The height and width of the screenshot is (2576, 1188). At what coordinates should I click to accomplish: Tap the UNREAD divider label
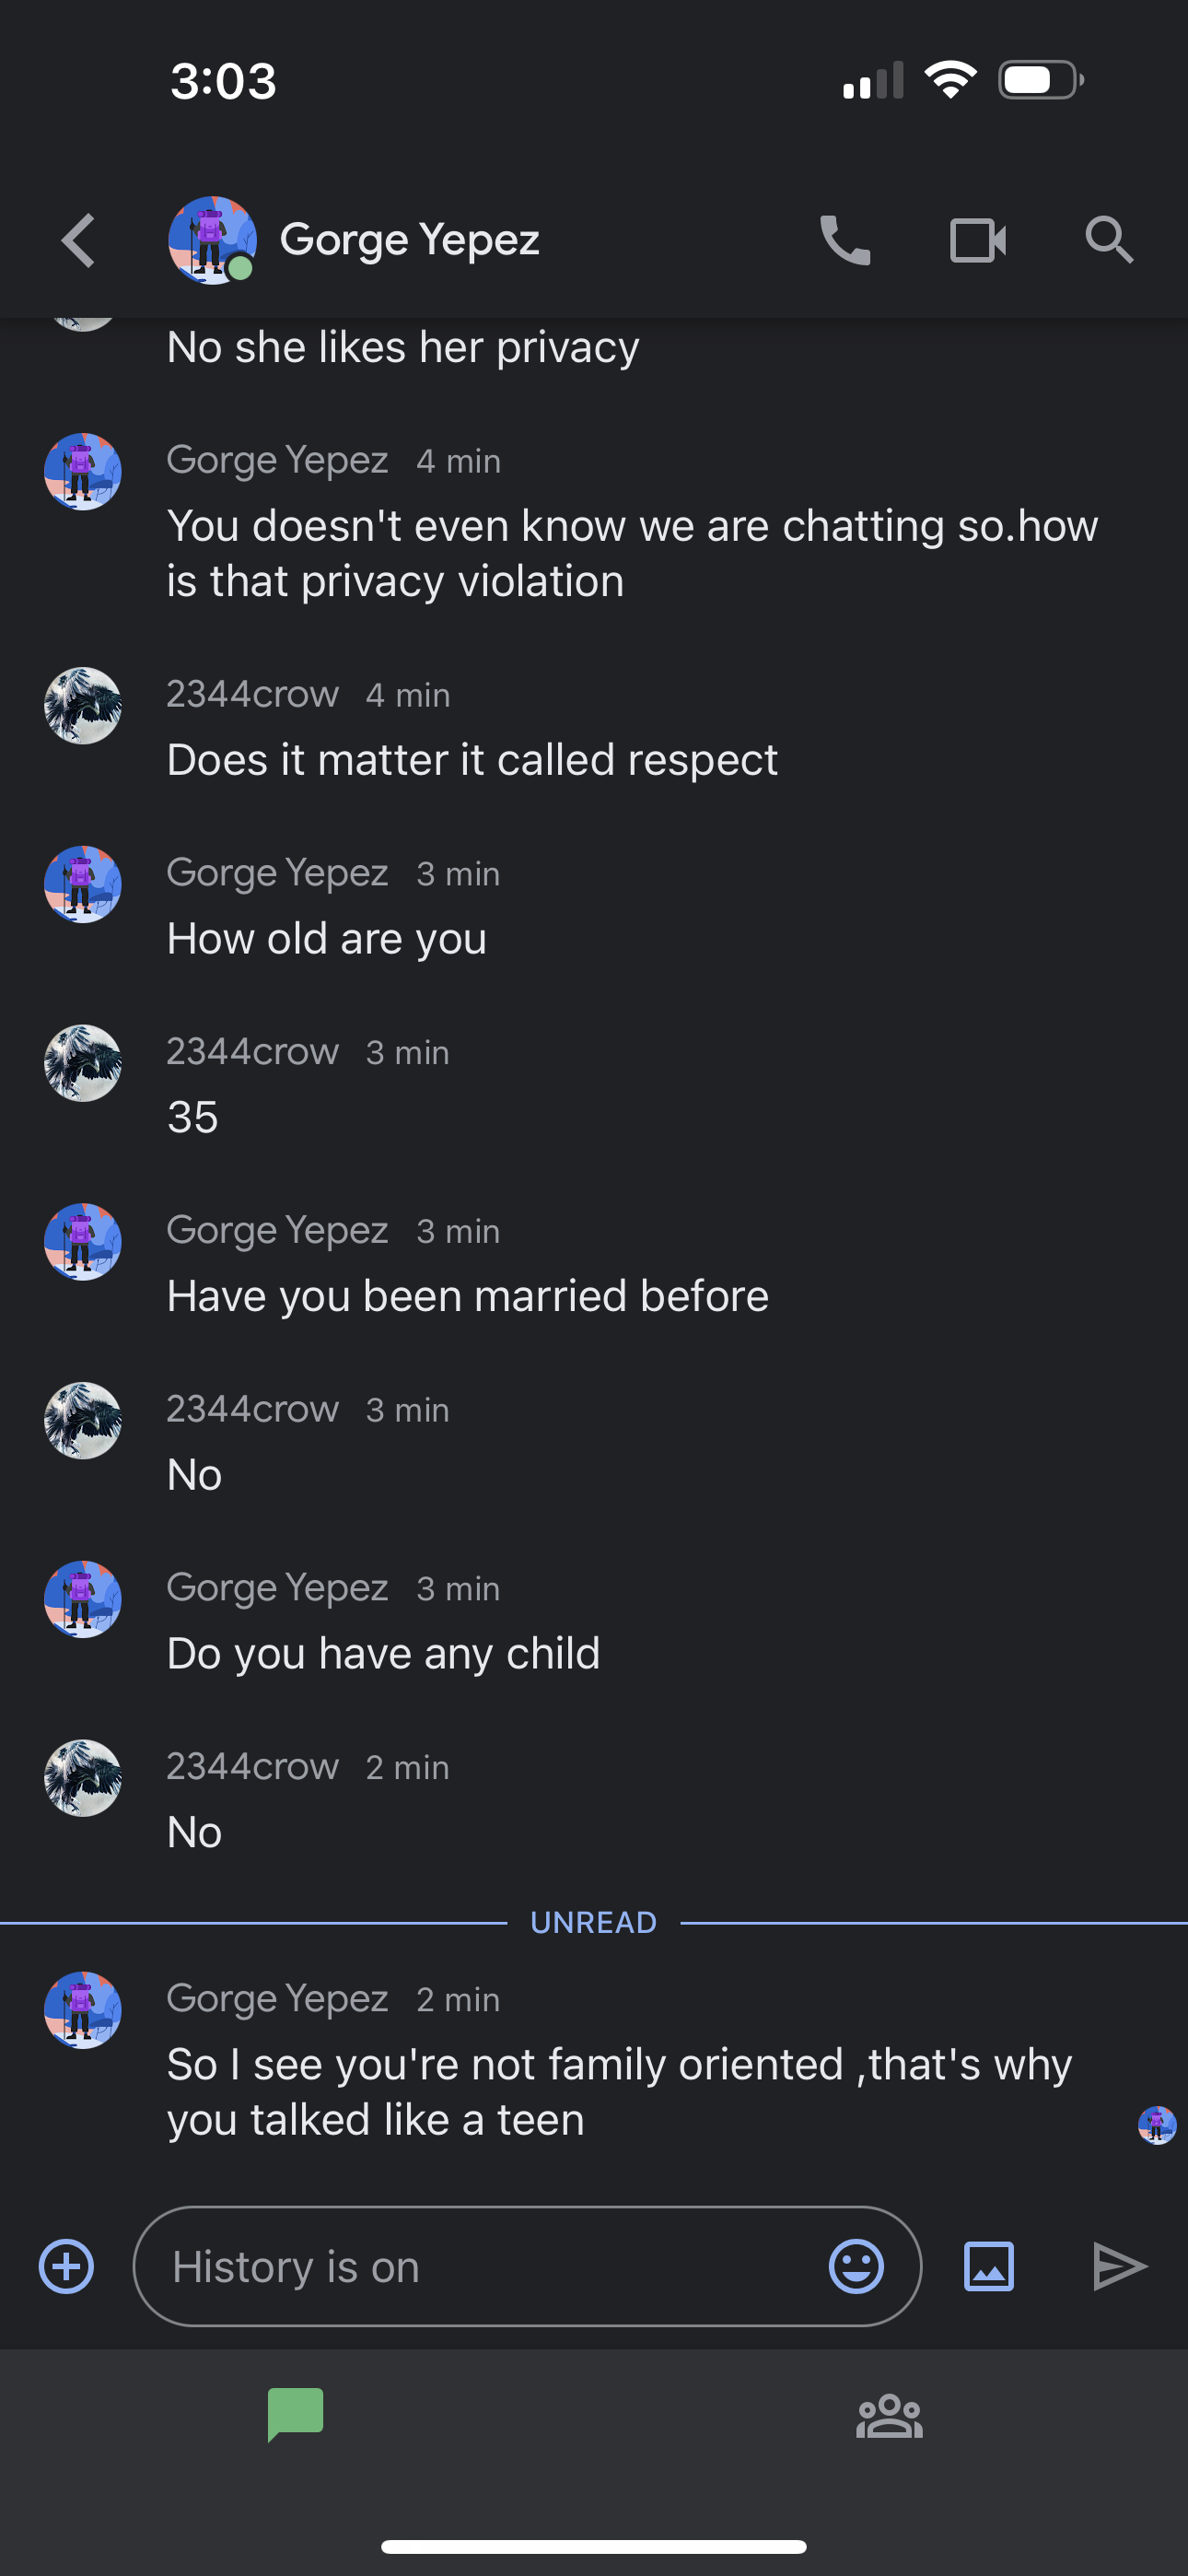[594, 1922]
